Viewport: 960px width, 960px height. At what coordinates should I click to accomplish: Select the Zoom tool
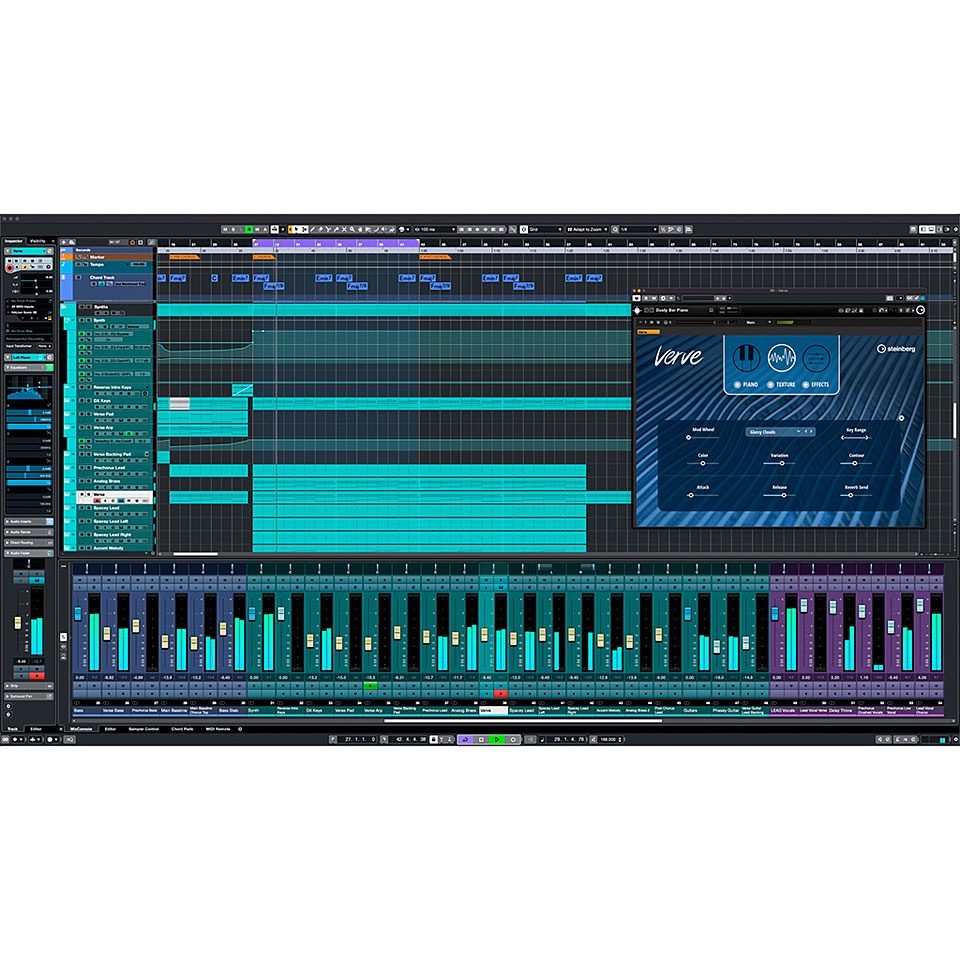click(x=352, y=230)
